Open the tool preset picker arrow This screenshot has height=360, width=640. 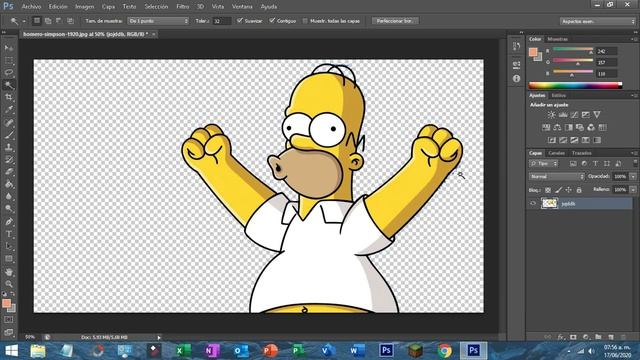[x=24, y=21]
